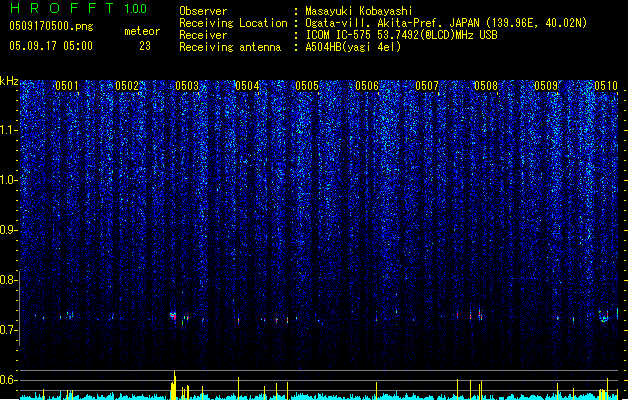Click the 0501 time marker

[67, 86]
